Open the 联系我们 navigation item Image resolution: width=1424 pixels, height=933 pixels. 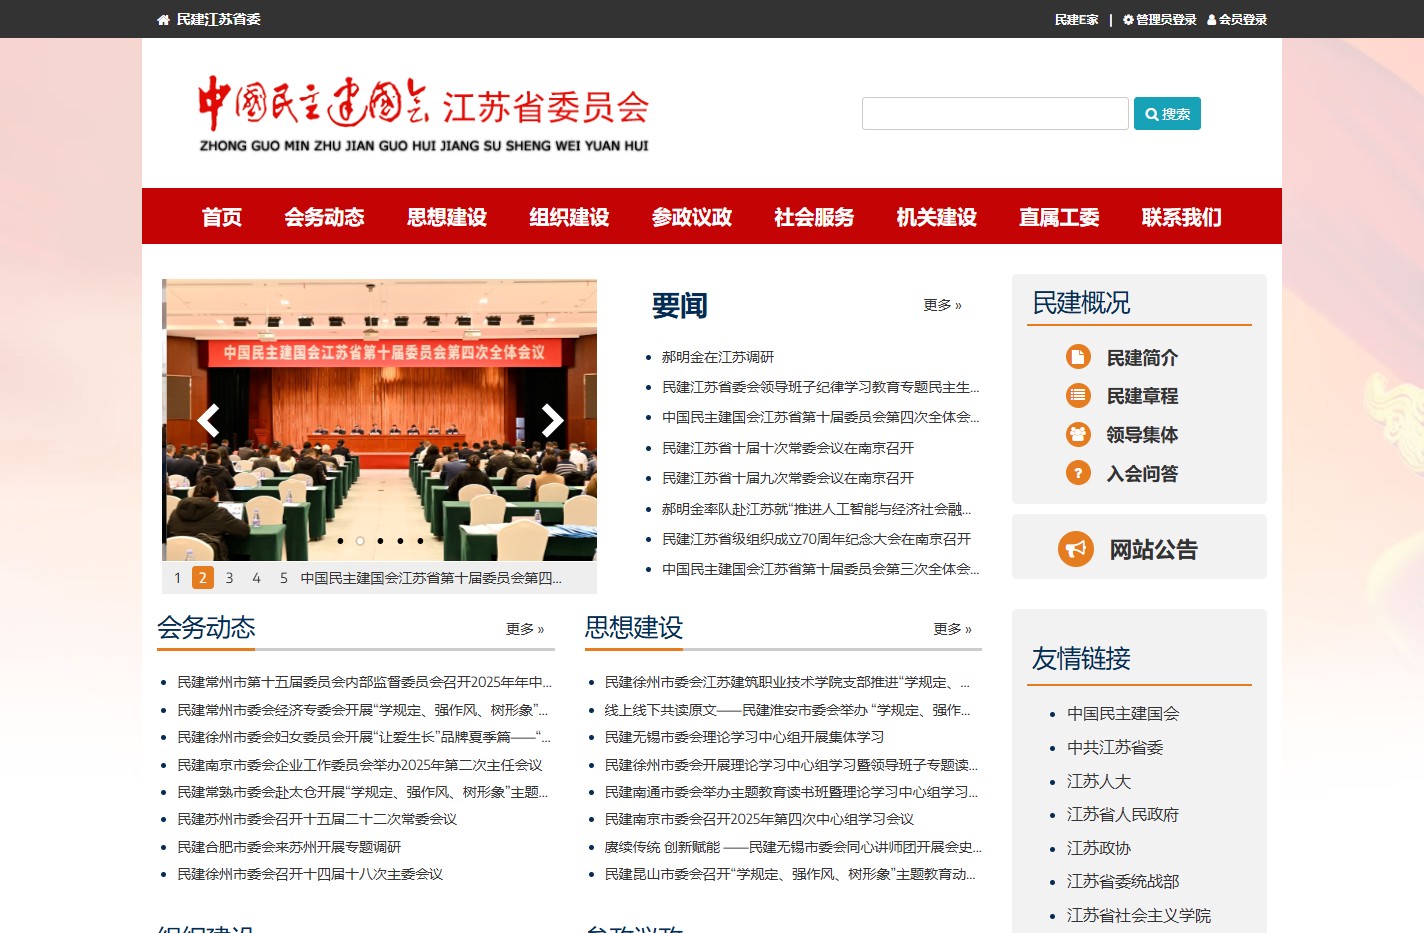click(1182, 217)
